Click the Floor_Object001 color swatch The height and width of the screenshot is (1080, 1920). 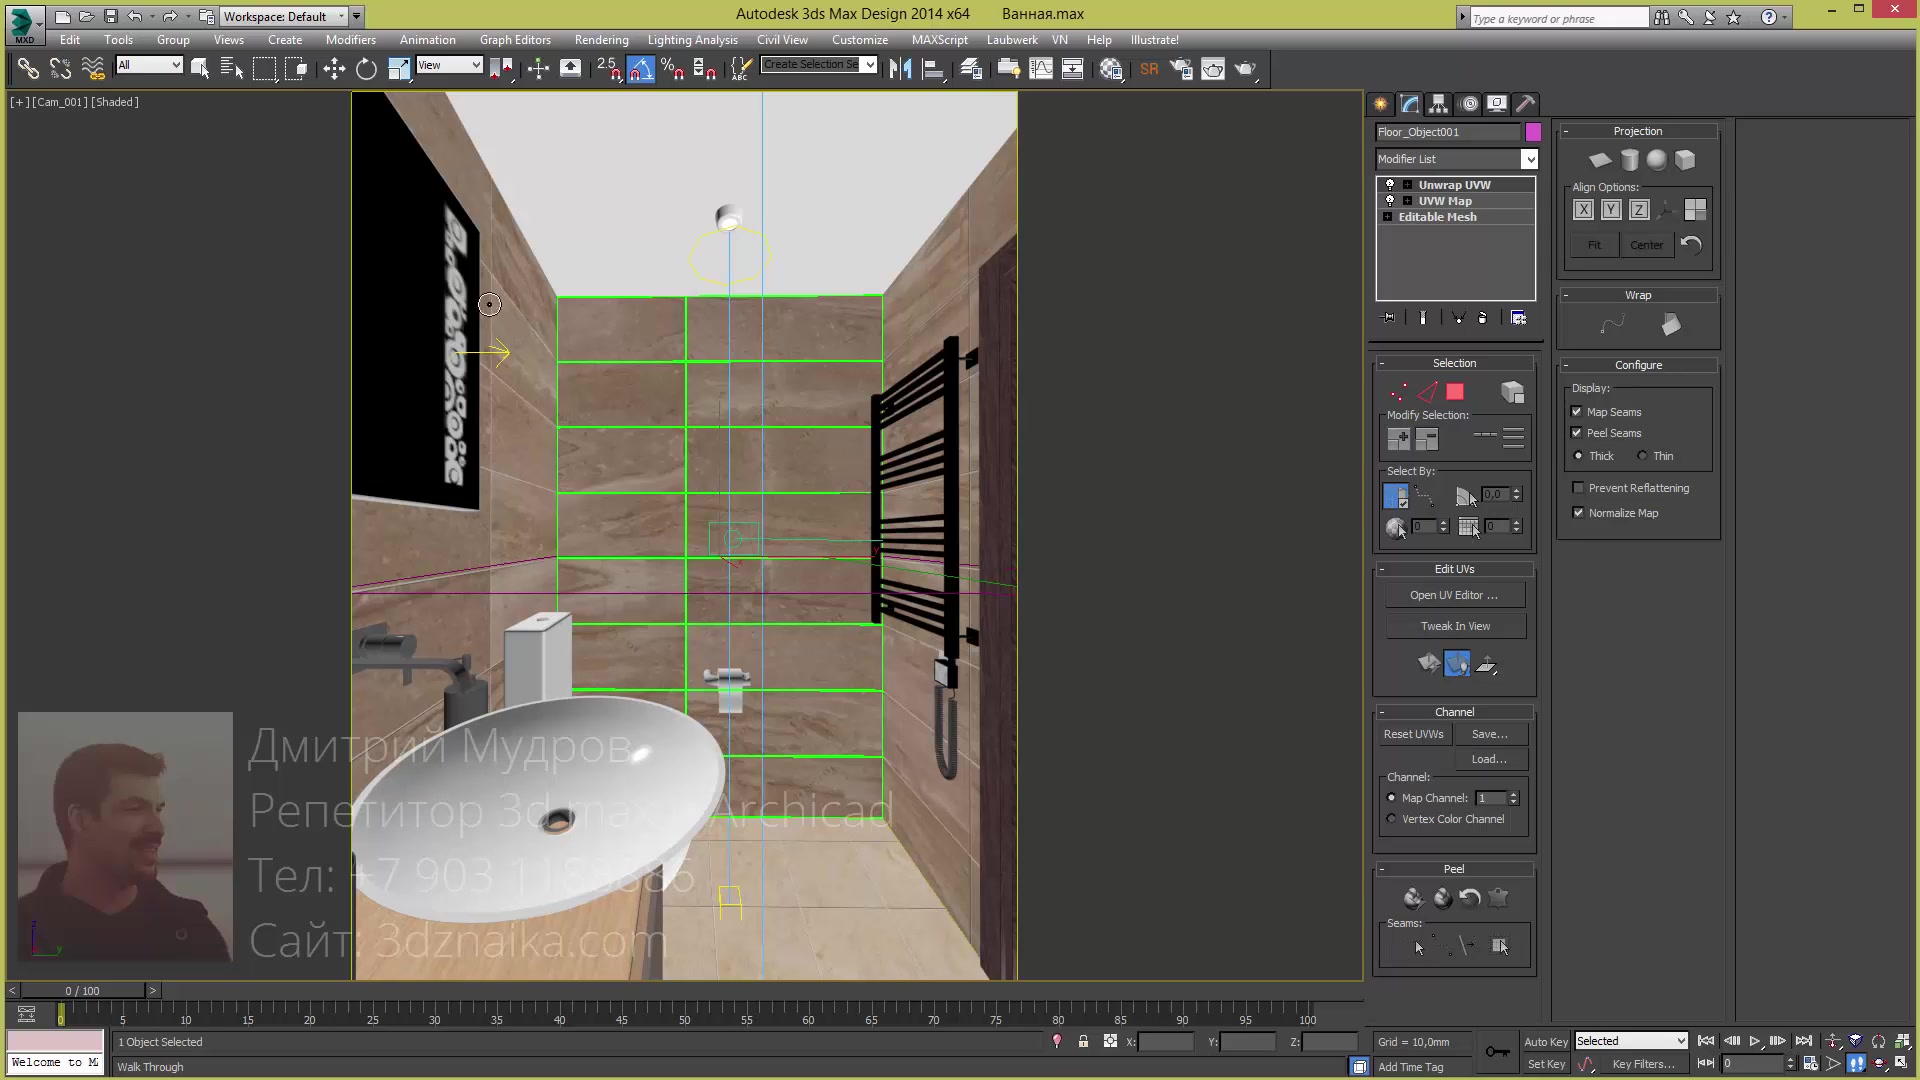1532,131
